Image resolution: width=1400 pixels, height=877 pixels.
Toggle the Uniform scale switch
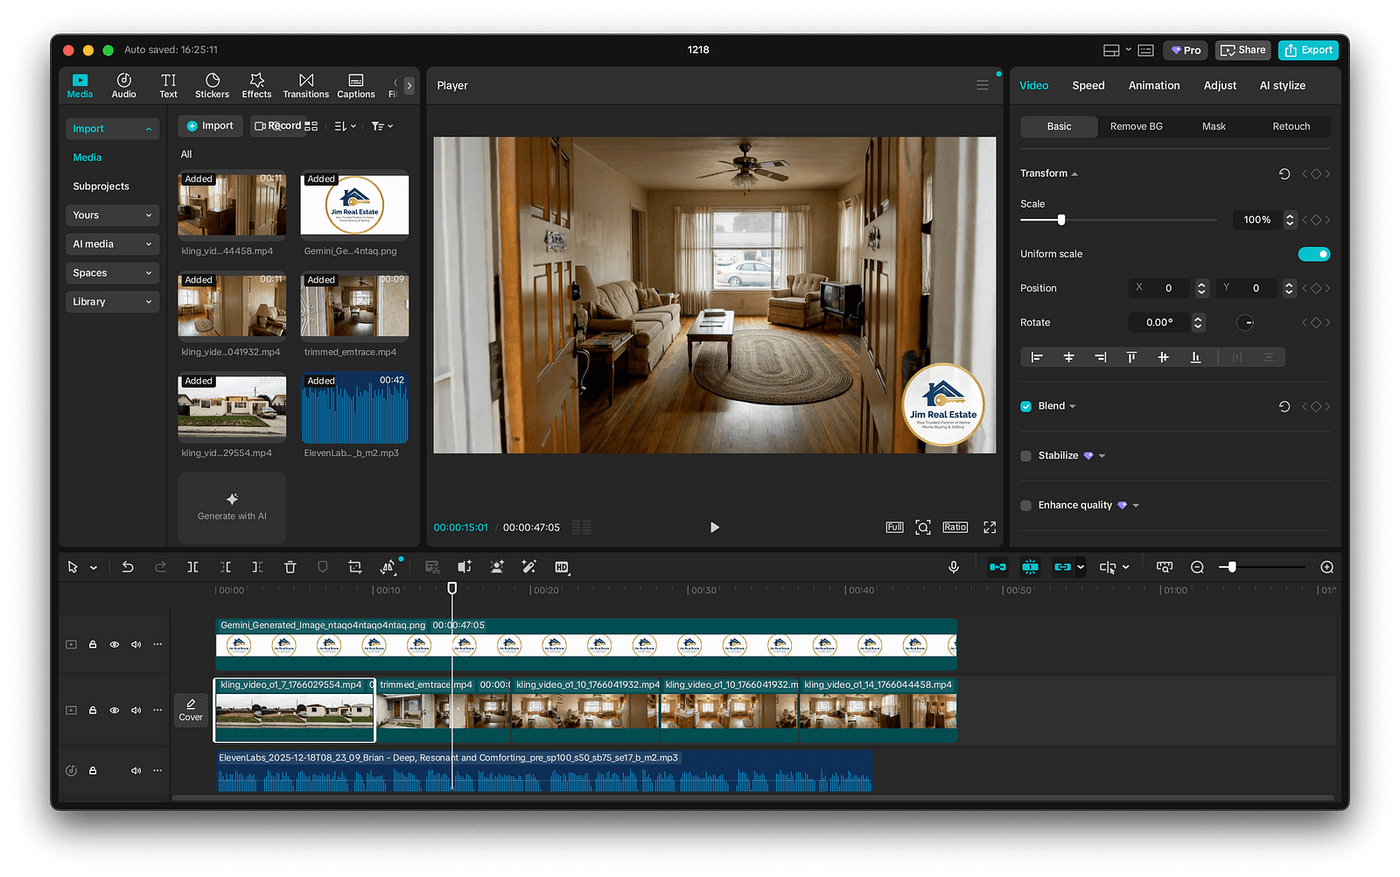(x=1313, y=254)
